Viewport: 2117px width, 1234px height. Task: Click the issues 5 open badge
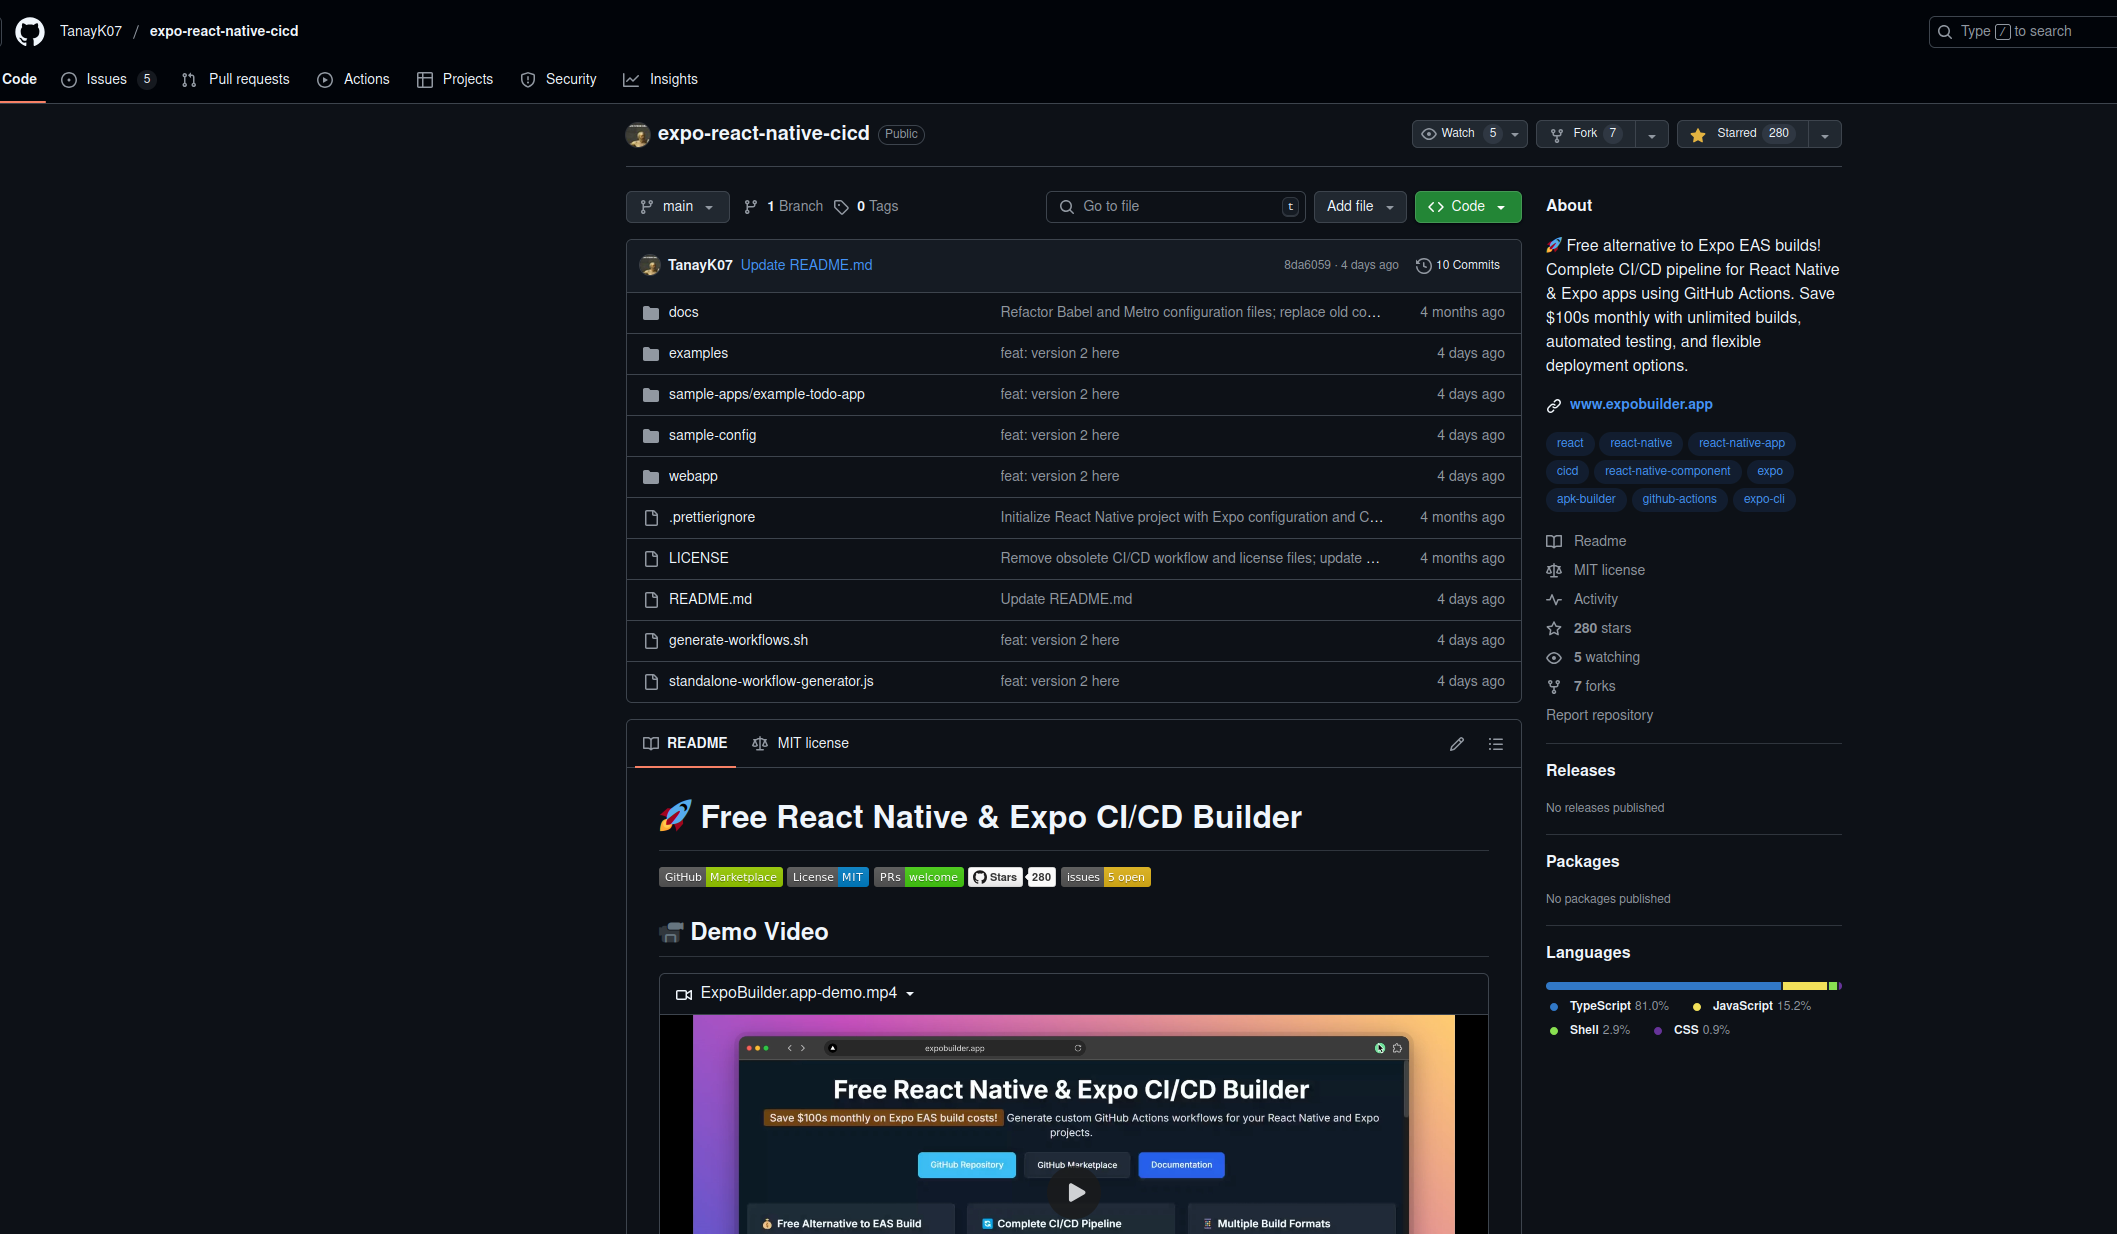(x=1106, y=877)
